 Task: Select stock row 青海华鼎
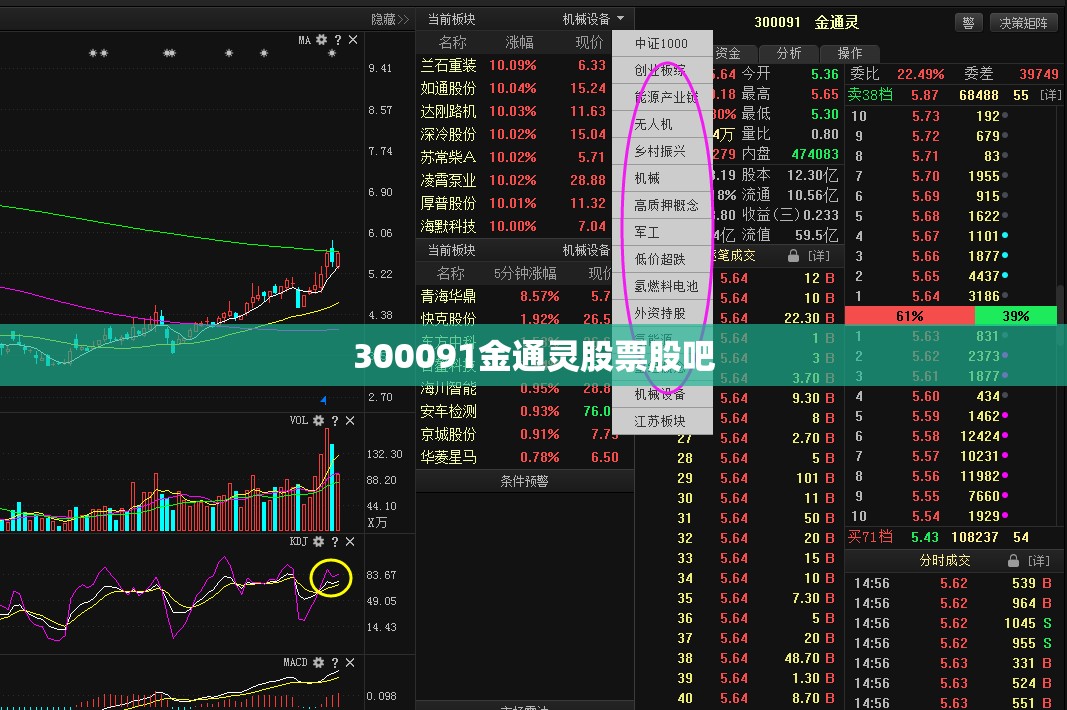coord(514,296)
